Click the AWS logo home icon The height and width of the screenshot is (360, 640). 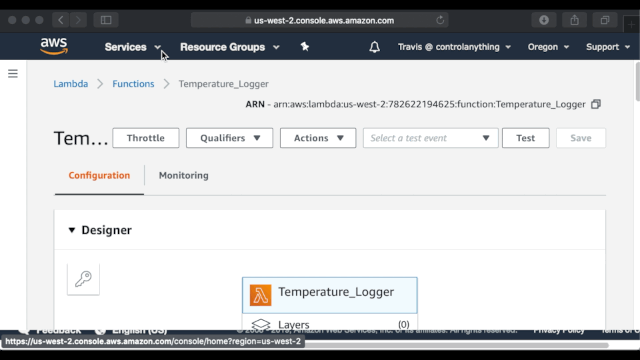tap(54, 47)
